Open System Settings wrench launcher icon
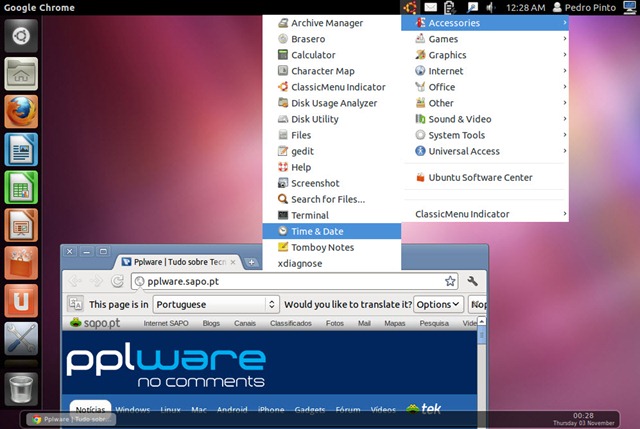Screen dimensions: 640x429 pos(21,339)
